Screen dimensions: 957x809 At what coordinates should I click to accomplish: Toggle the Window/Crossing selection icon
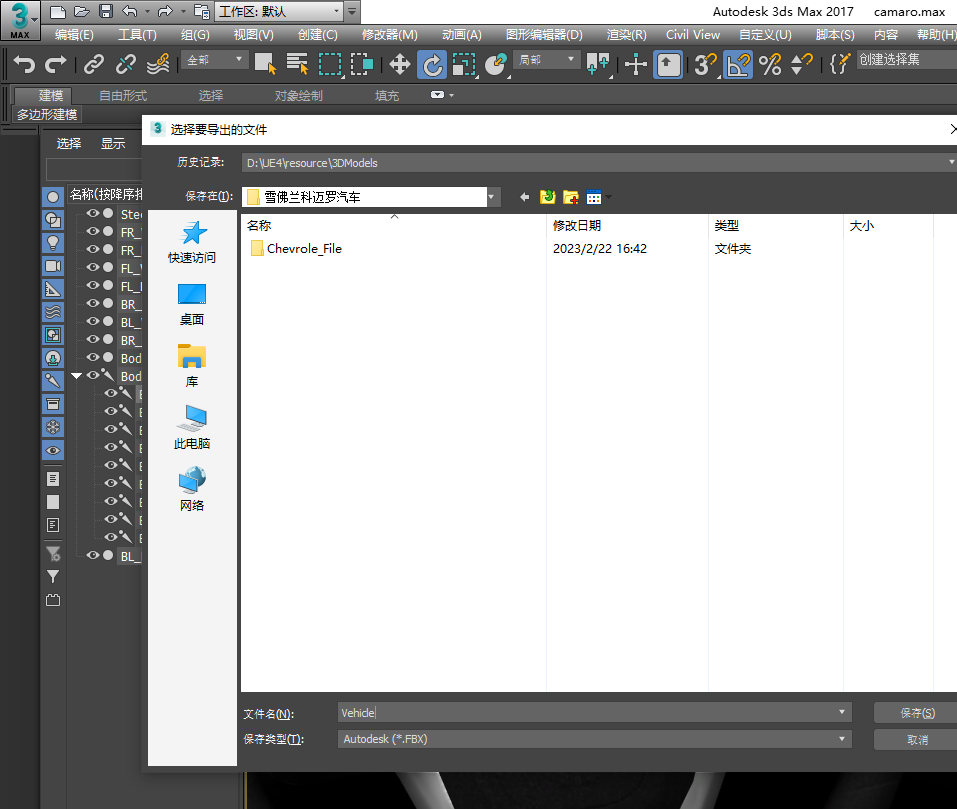(362, 64)
